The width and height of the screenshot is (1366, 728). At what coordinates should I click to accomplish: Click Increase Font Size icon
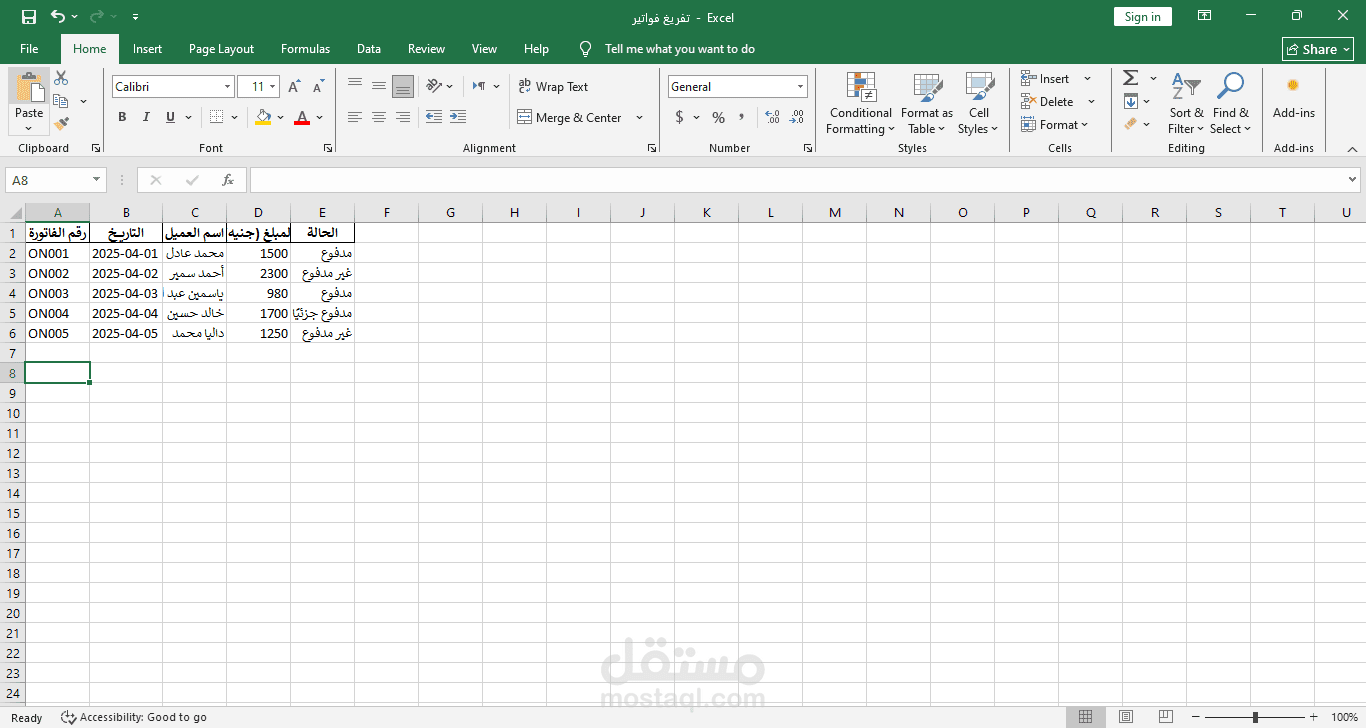pyautogui.click(x=294, y=87)
